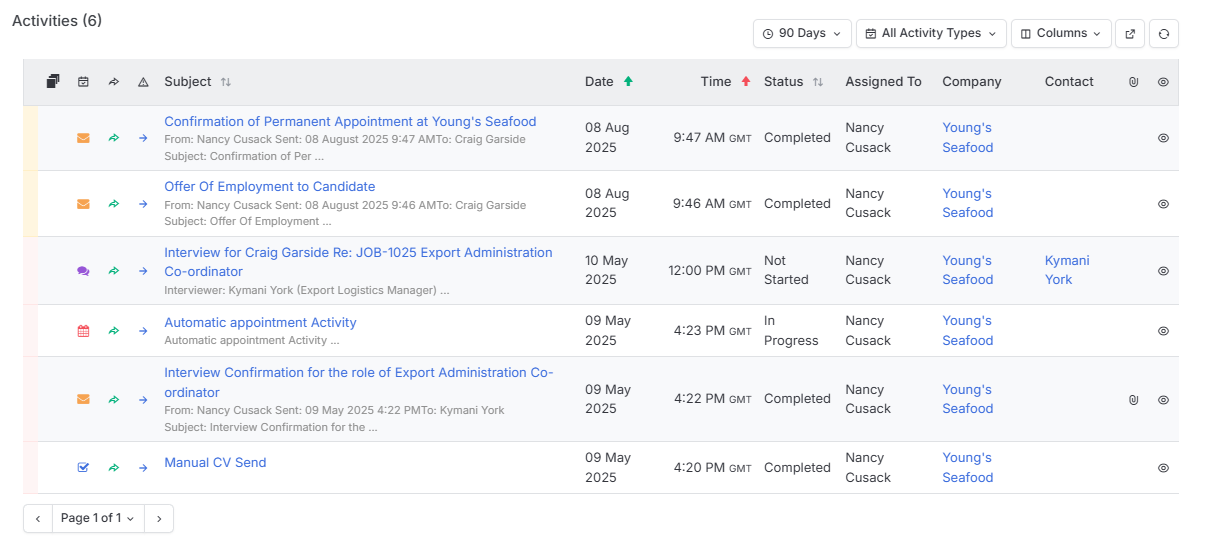
Task: Click green share arrow for Confirmation of Permanent Appointment
Action: pos(113,138)
